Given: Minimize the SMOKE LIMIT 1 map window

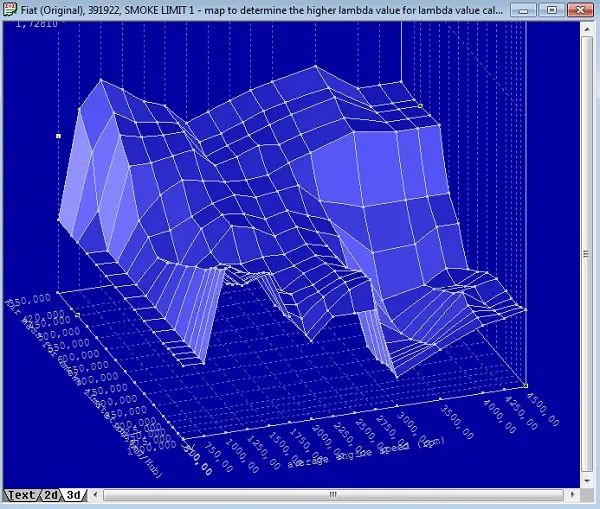Looking at the screenshot, I should (526, 10).
